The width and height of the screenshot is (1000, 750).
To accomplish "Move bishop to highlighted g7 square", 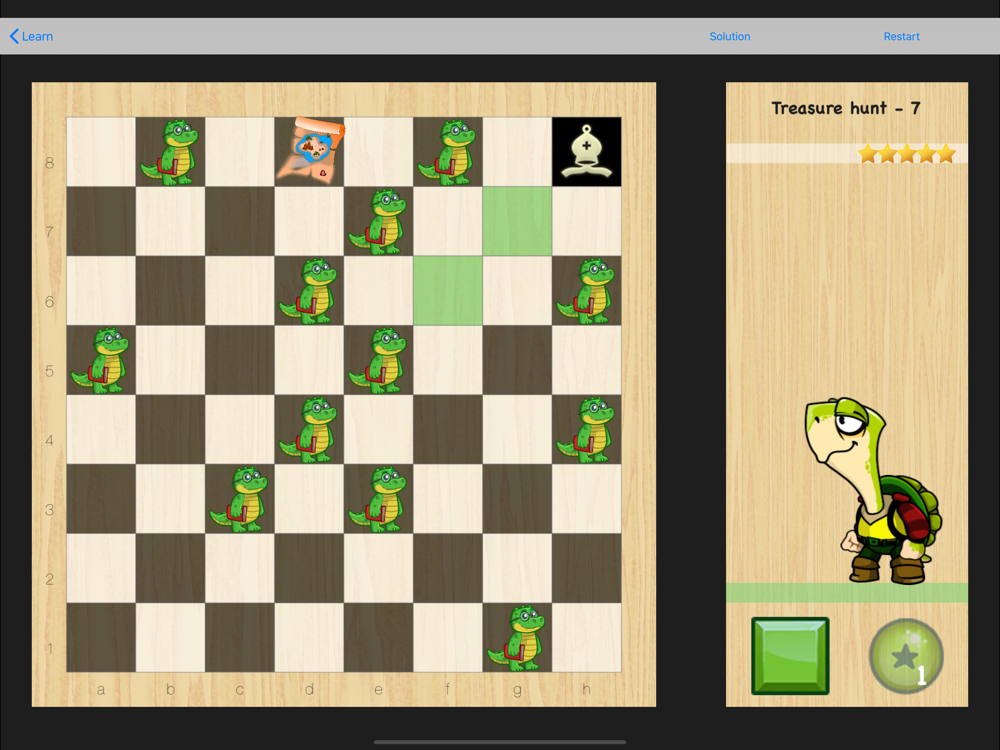I will pos(517,221).
